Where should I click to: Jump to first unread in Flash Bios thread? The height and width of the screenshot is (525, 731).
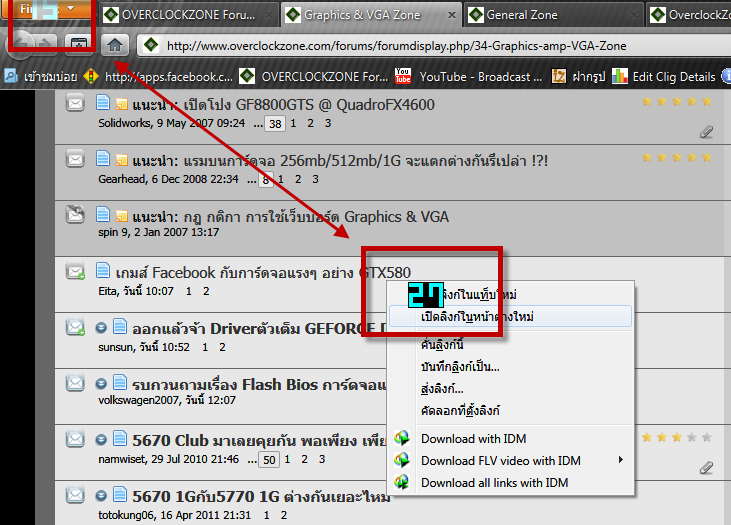click(x=101, y=384)
